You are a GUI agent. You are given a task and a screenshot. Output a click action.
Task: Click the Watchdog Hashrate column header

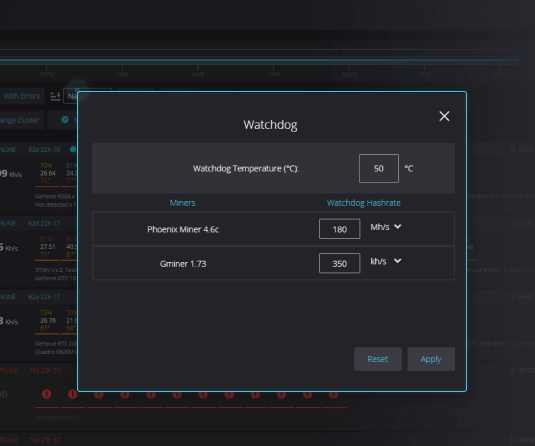pos(364,203)
